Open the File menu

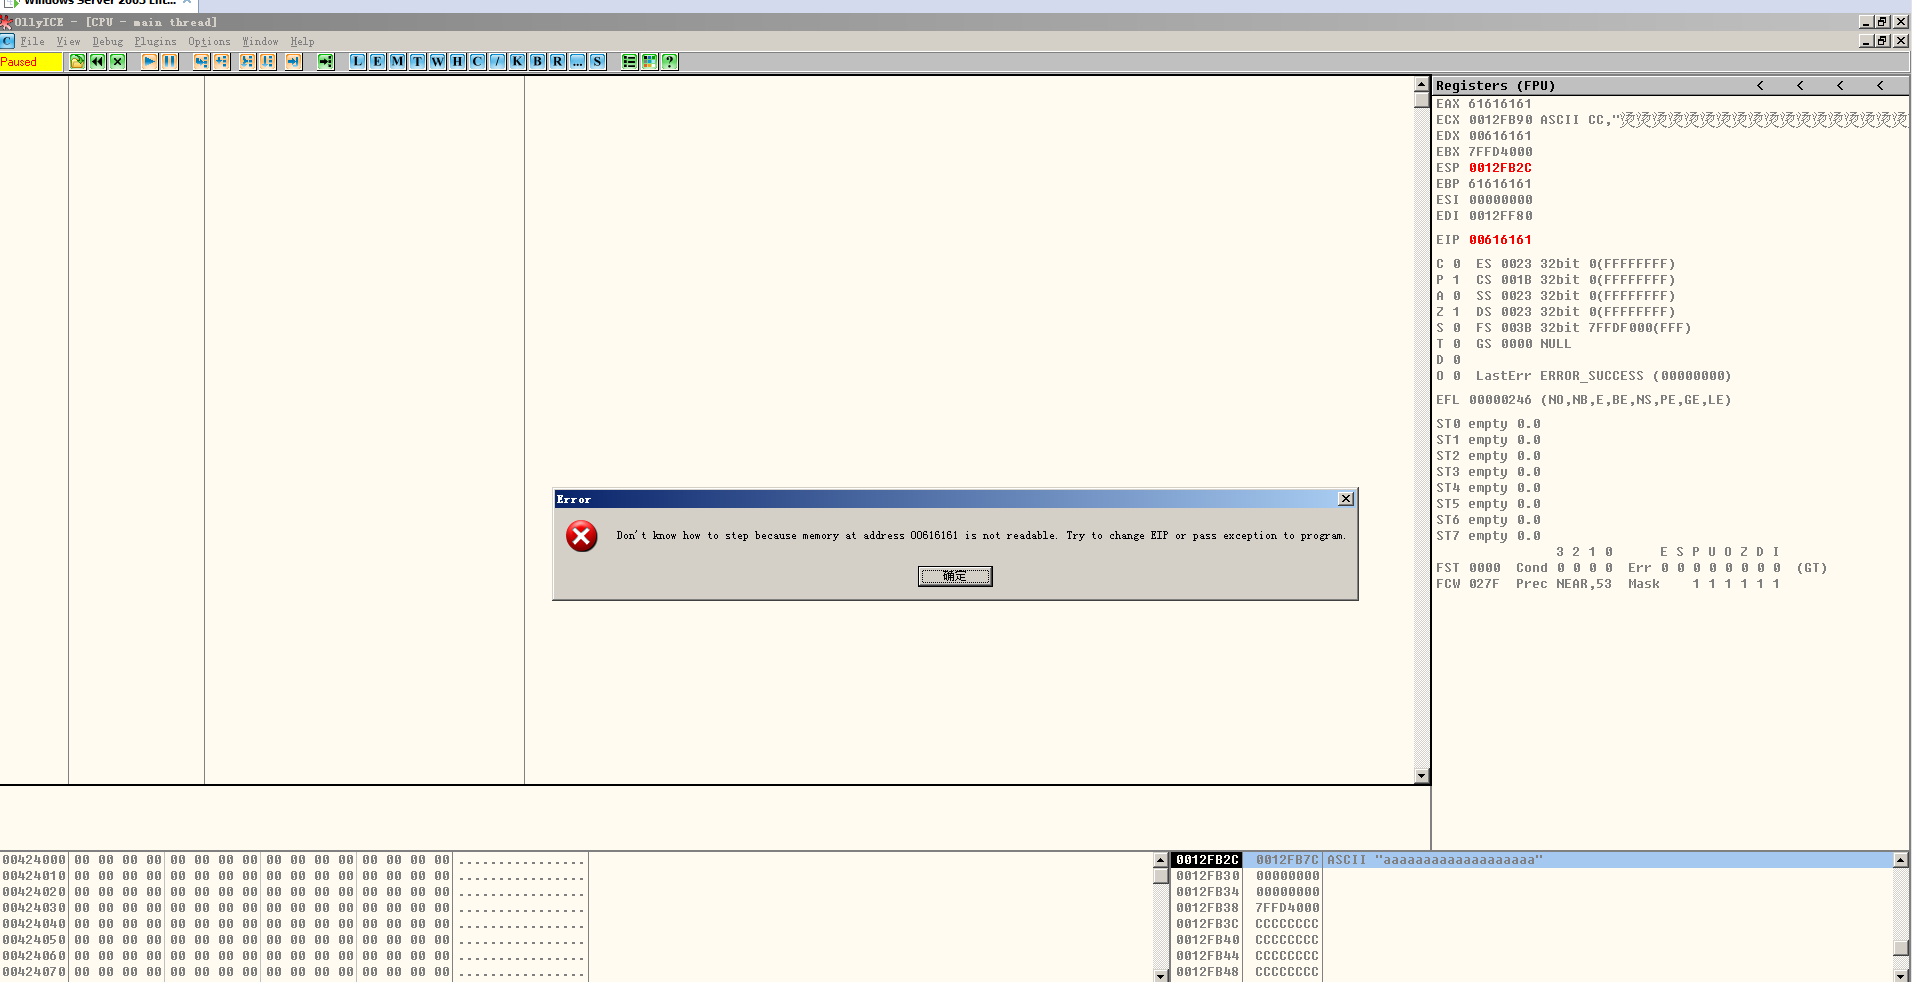32,42
